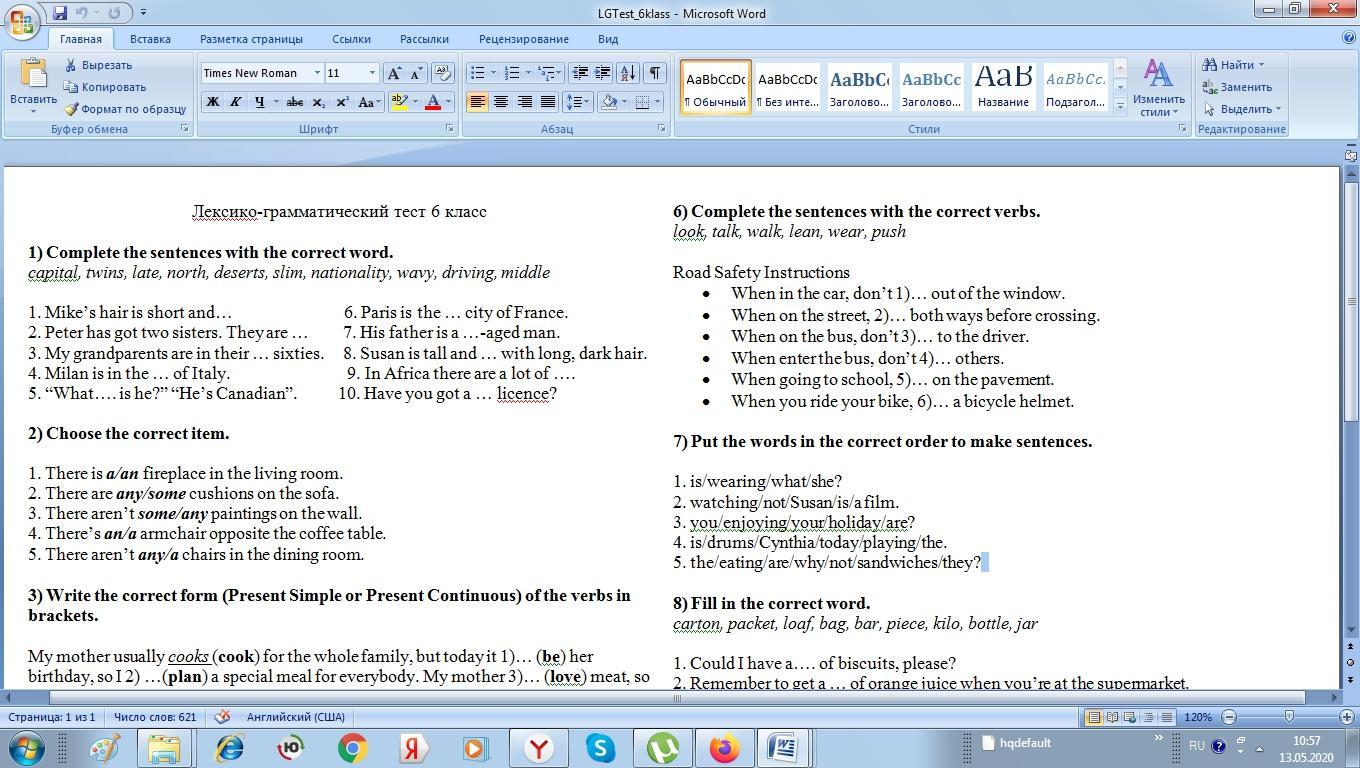The image size is (1360, 768).
Task: Apply superscript formatting
Action: [x=342, y=102]
